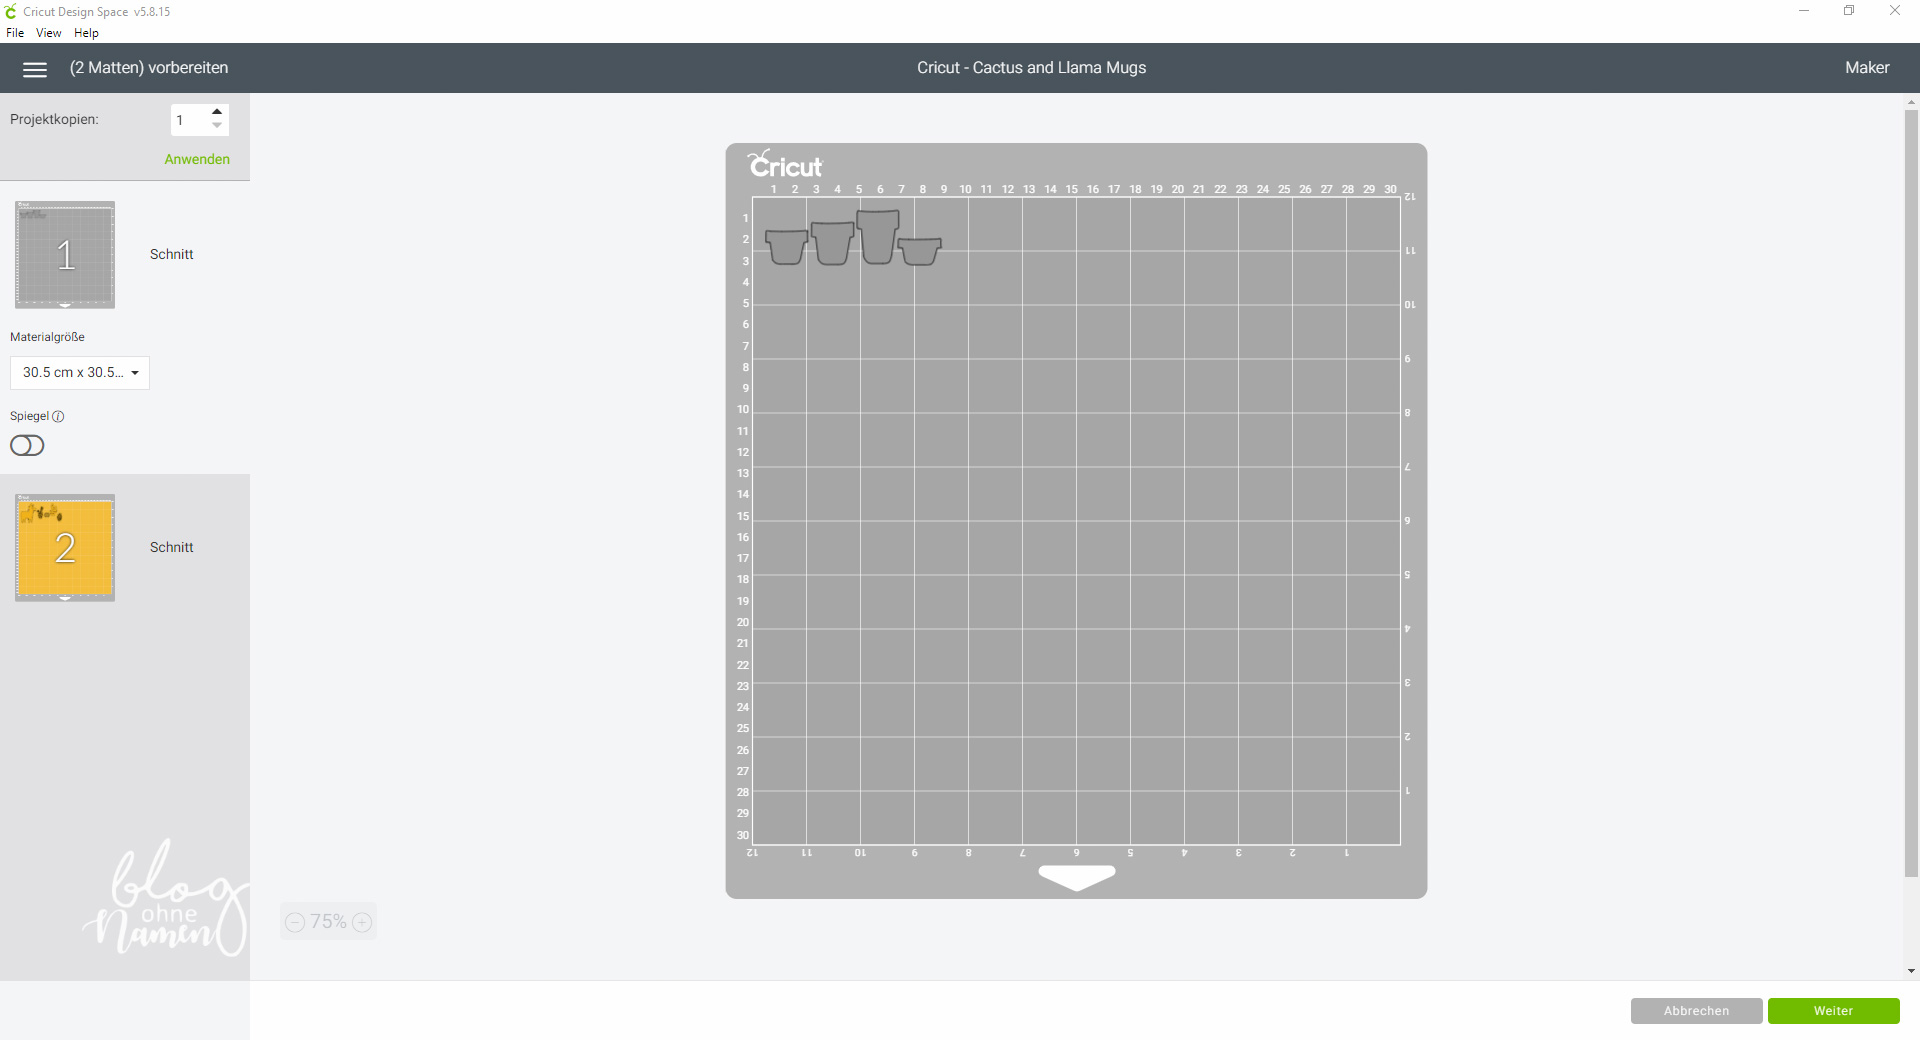This screenshot has width=1920, height=1040.
Task: Increase Projektkopien with the up arrow
Action: (x=217, y=112)
